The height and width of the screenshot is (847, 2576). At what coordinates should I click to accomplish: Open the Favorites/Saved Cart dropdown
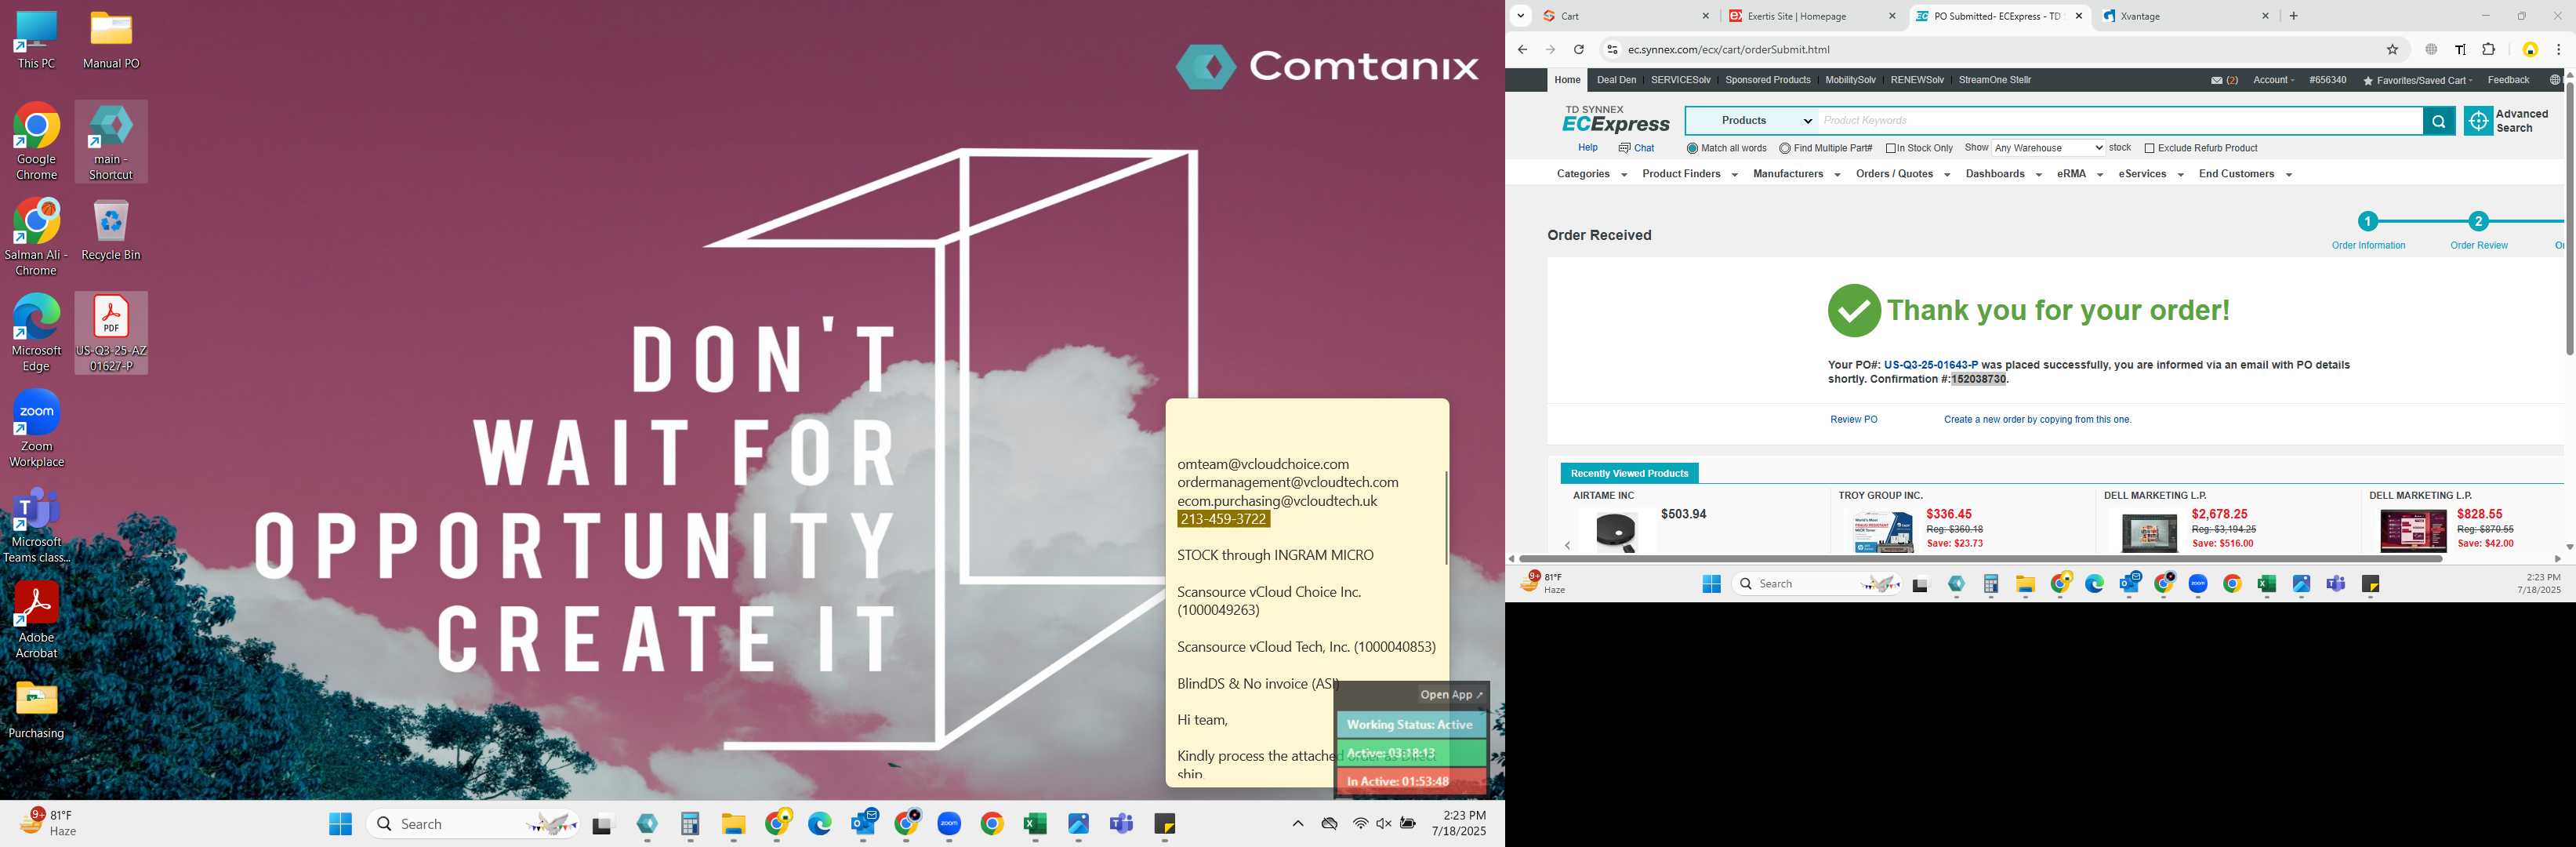click(x=2417, y=80)
